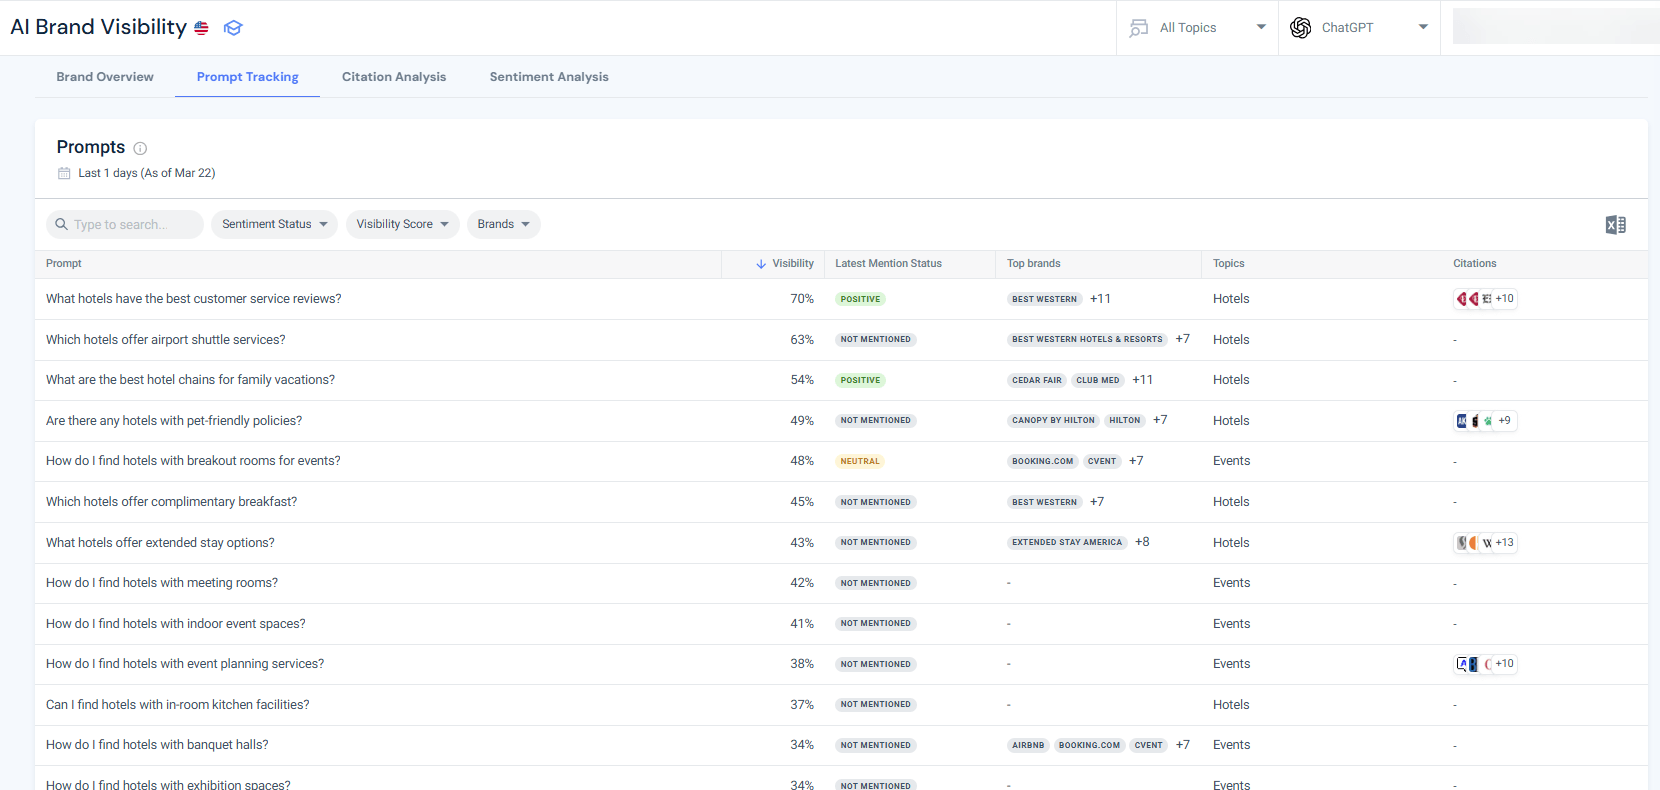
Task: Click the HILTON brand tag
Action: point(1125,421)
